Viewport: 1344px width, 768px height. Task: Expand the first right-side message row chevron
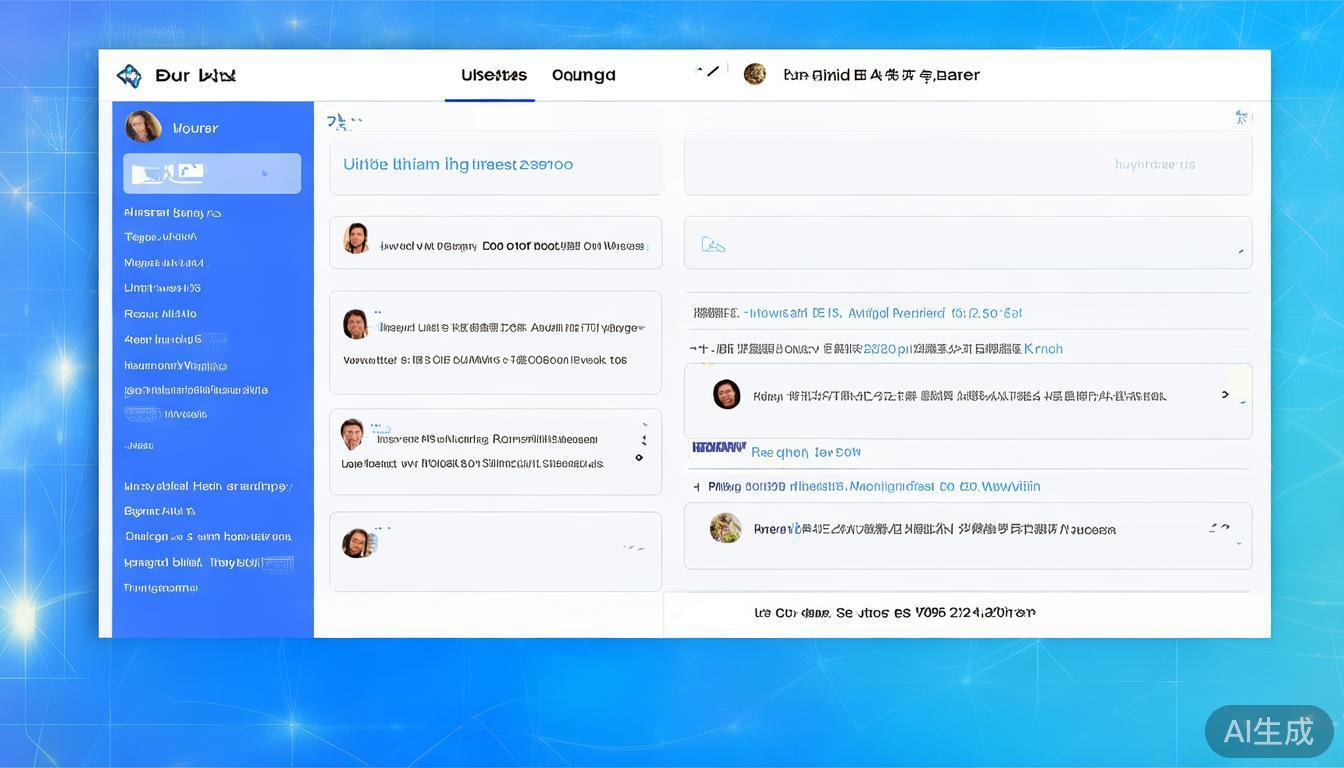[x=1225, y=395]
